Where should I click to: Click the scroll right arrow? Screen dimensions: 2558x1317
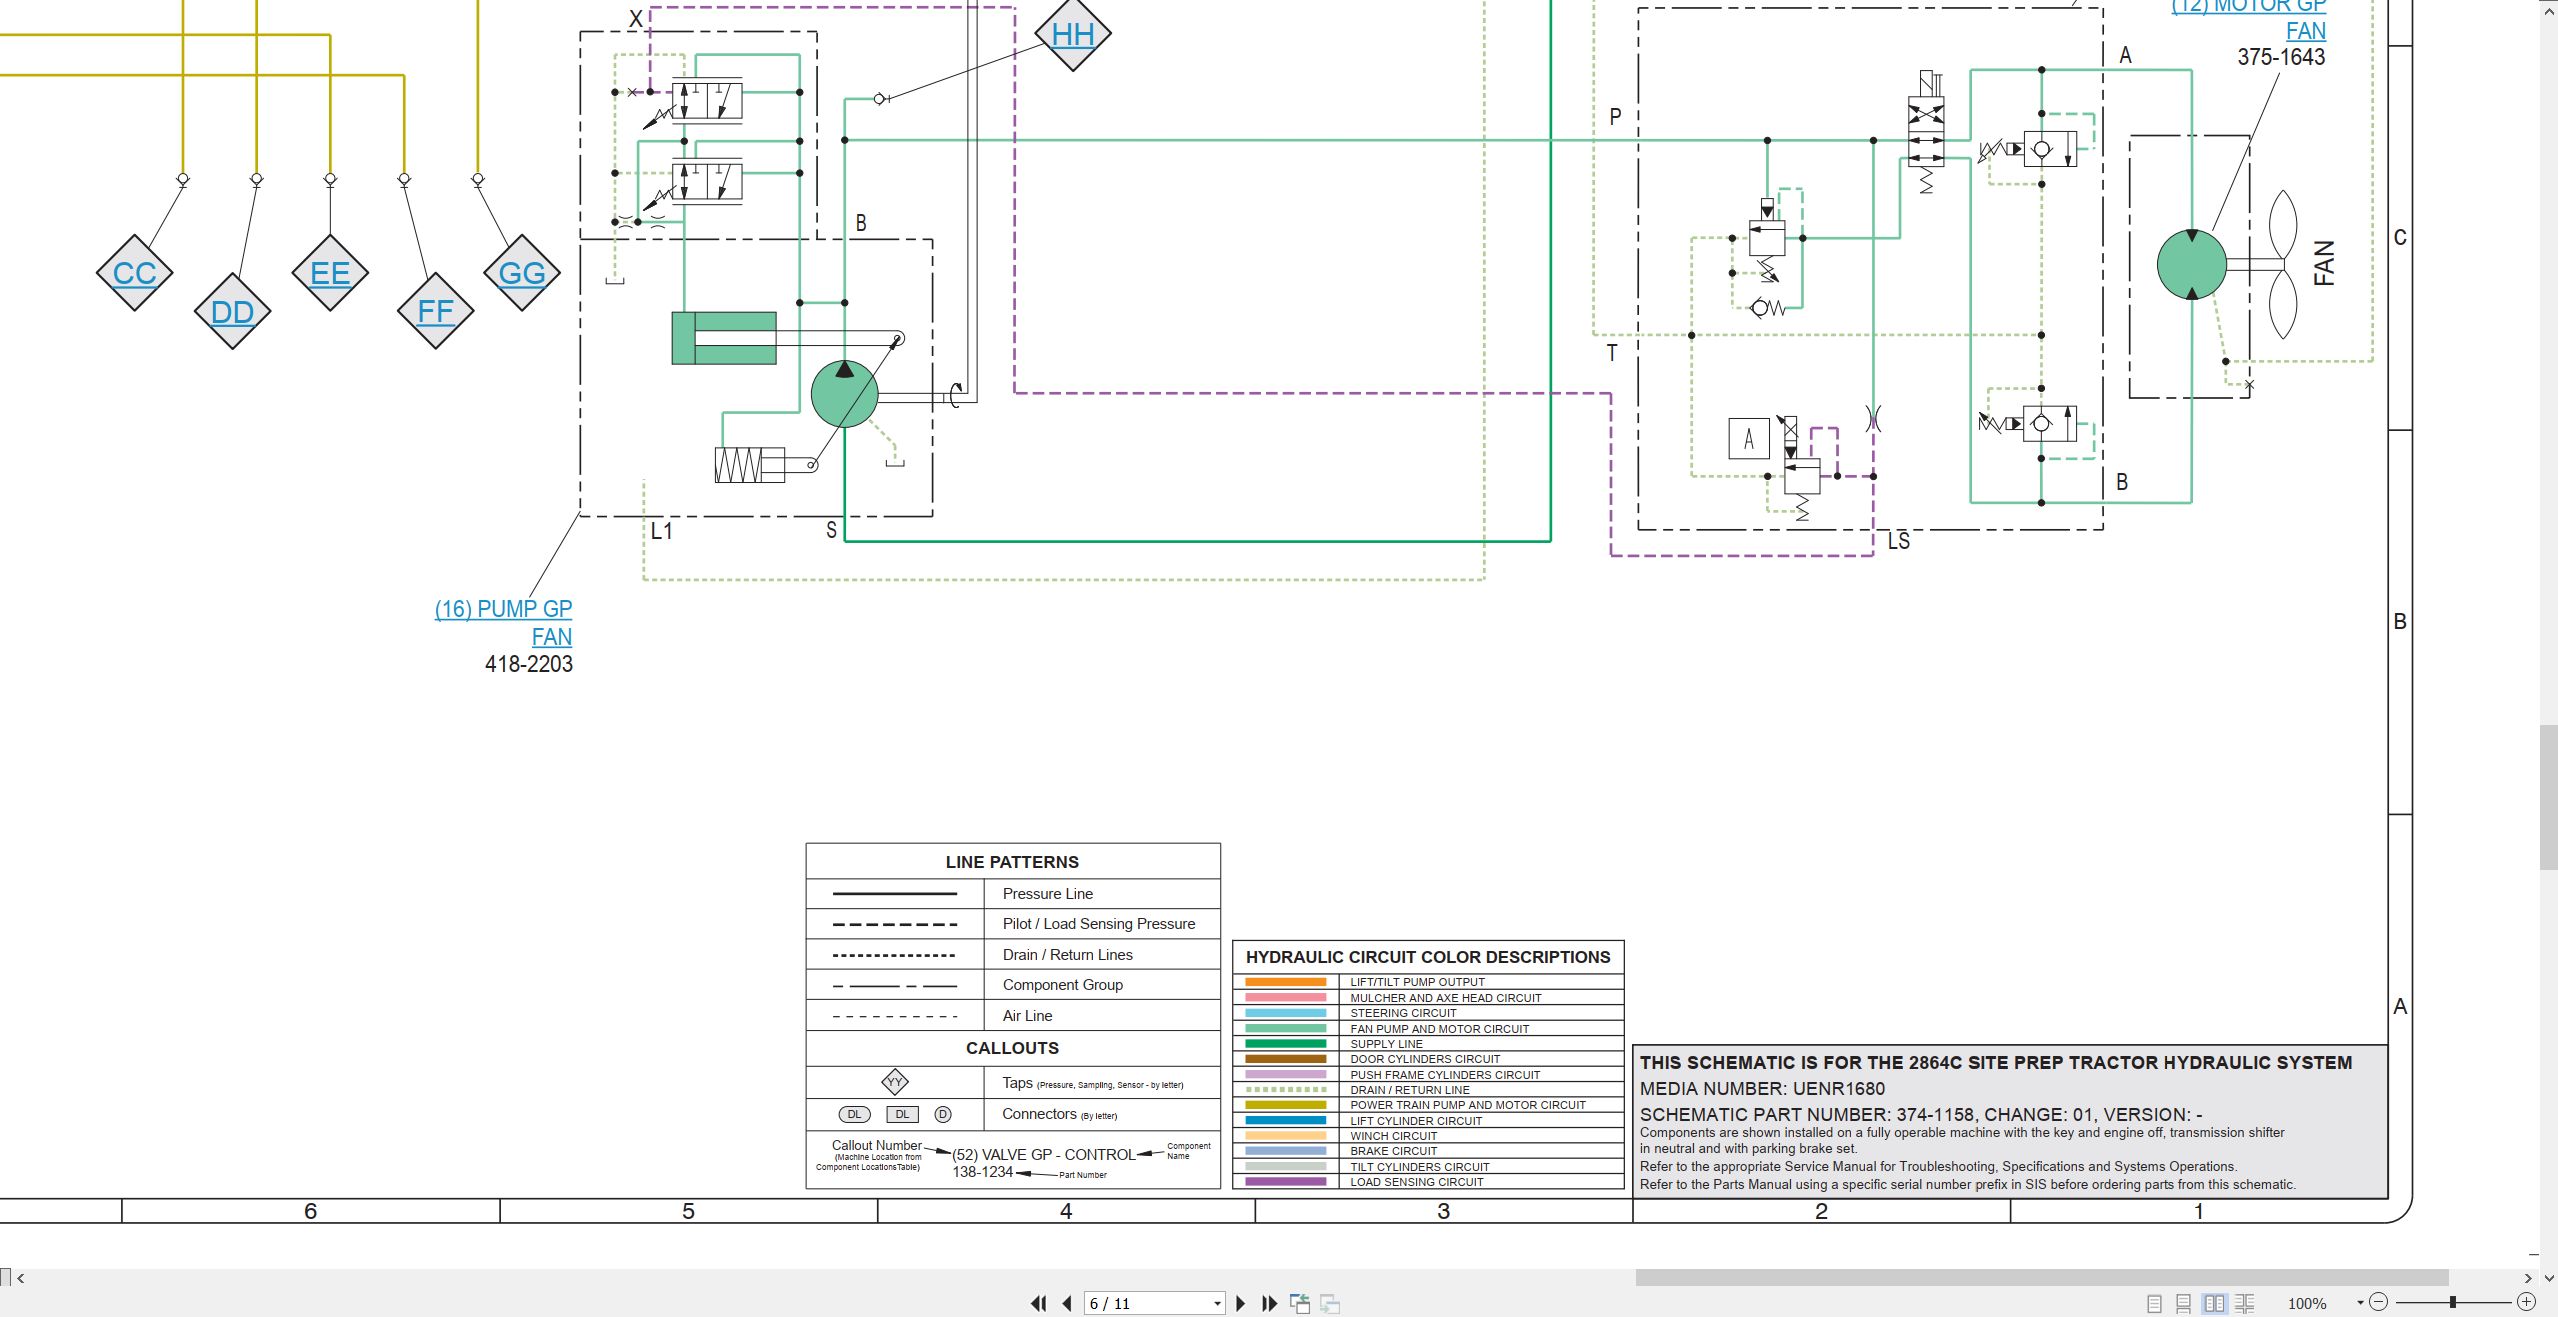pos(2529,1278)
